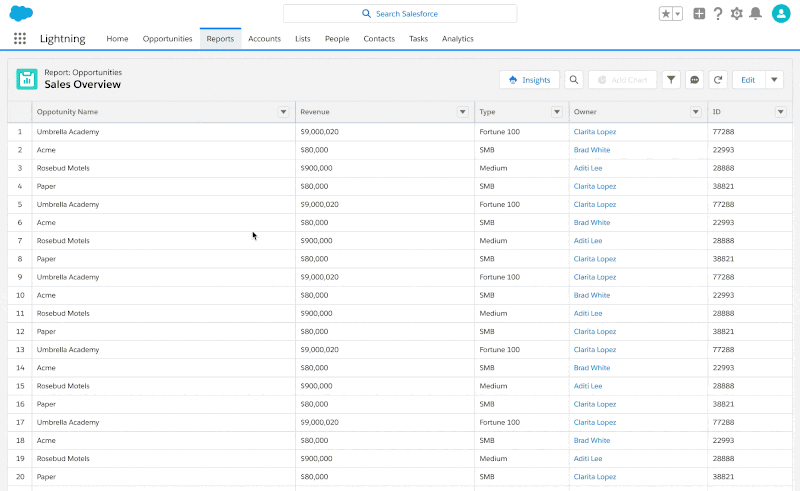Select the Reports tab

pyautogui.click(x=220, y=39)
